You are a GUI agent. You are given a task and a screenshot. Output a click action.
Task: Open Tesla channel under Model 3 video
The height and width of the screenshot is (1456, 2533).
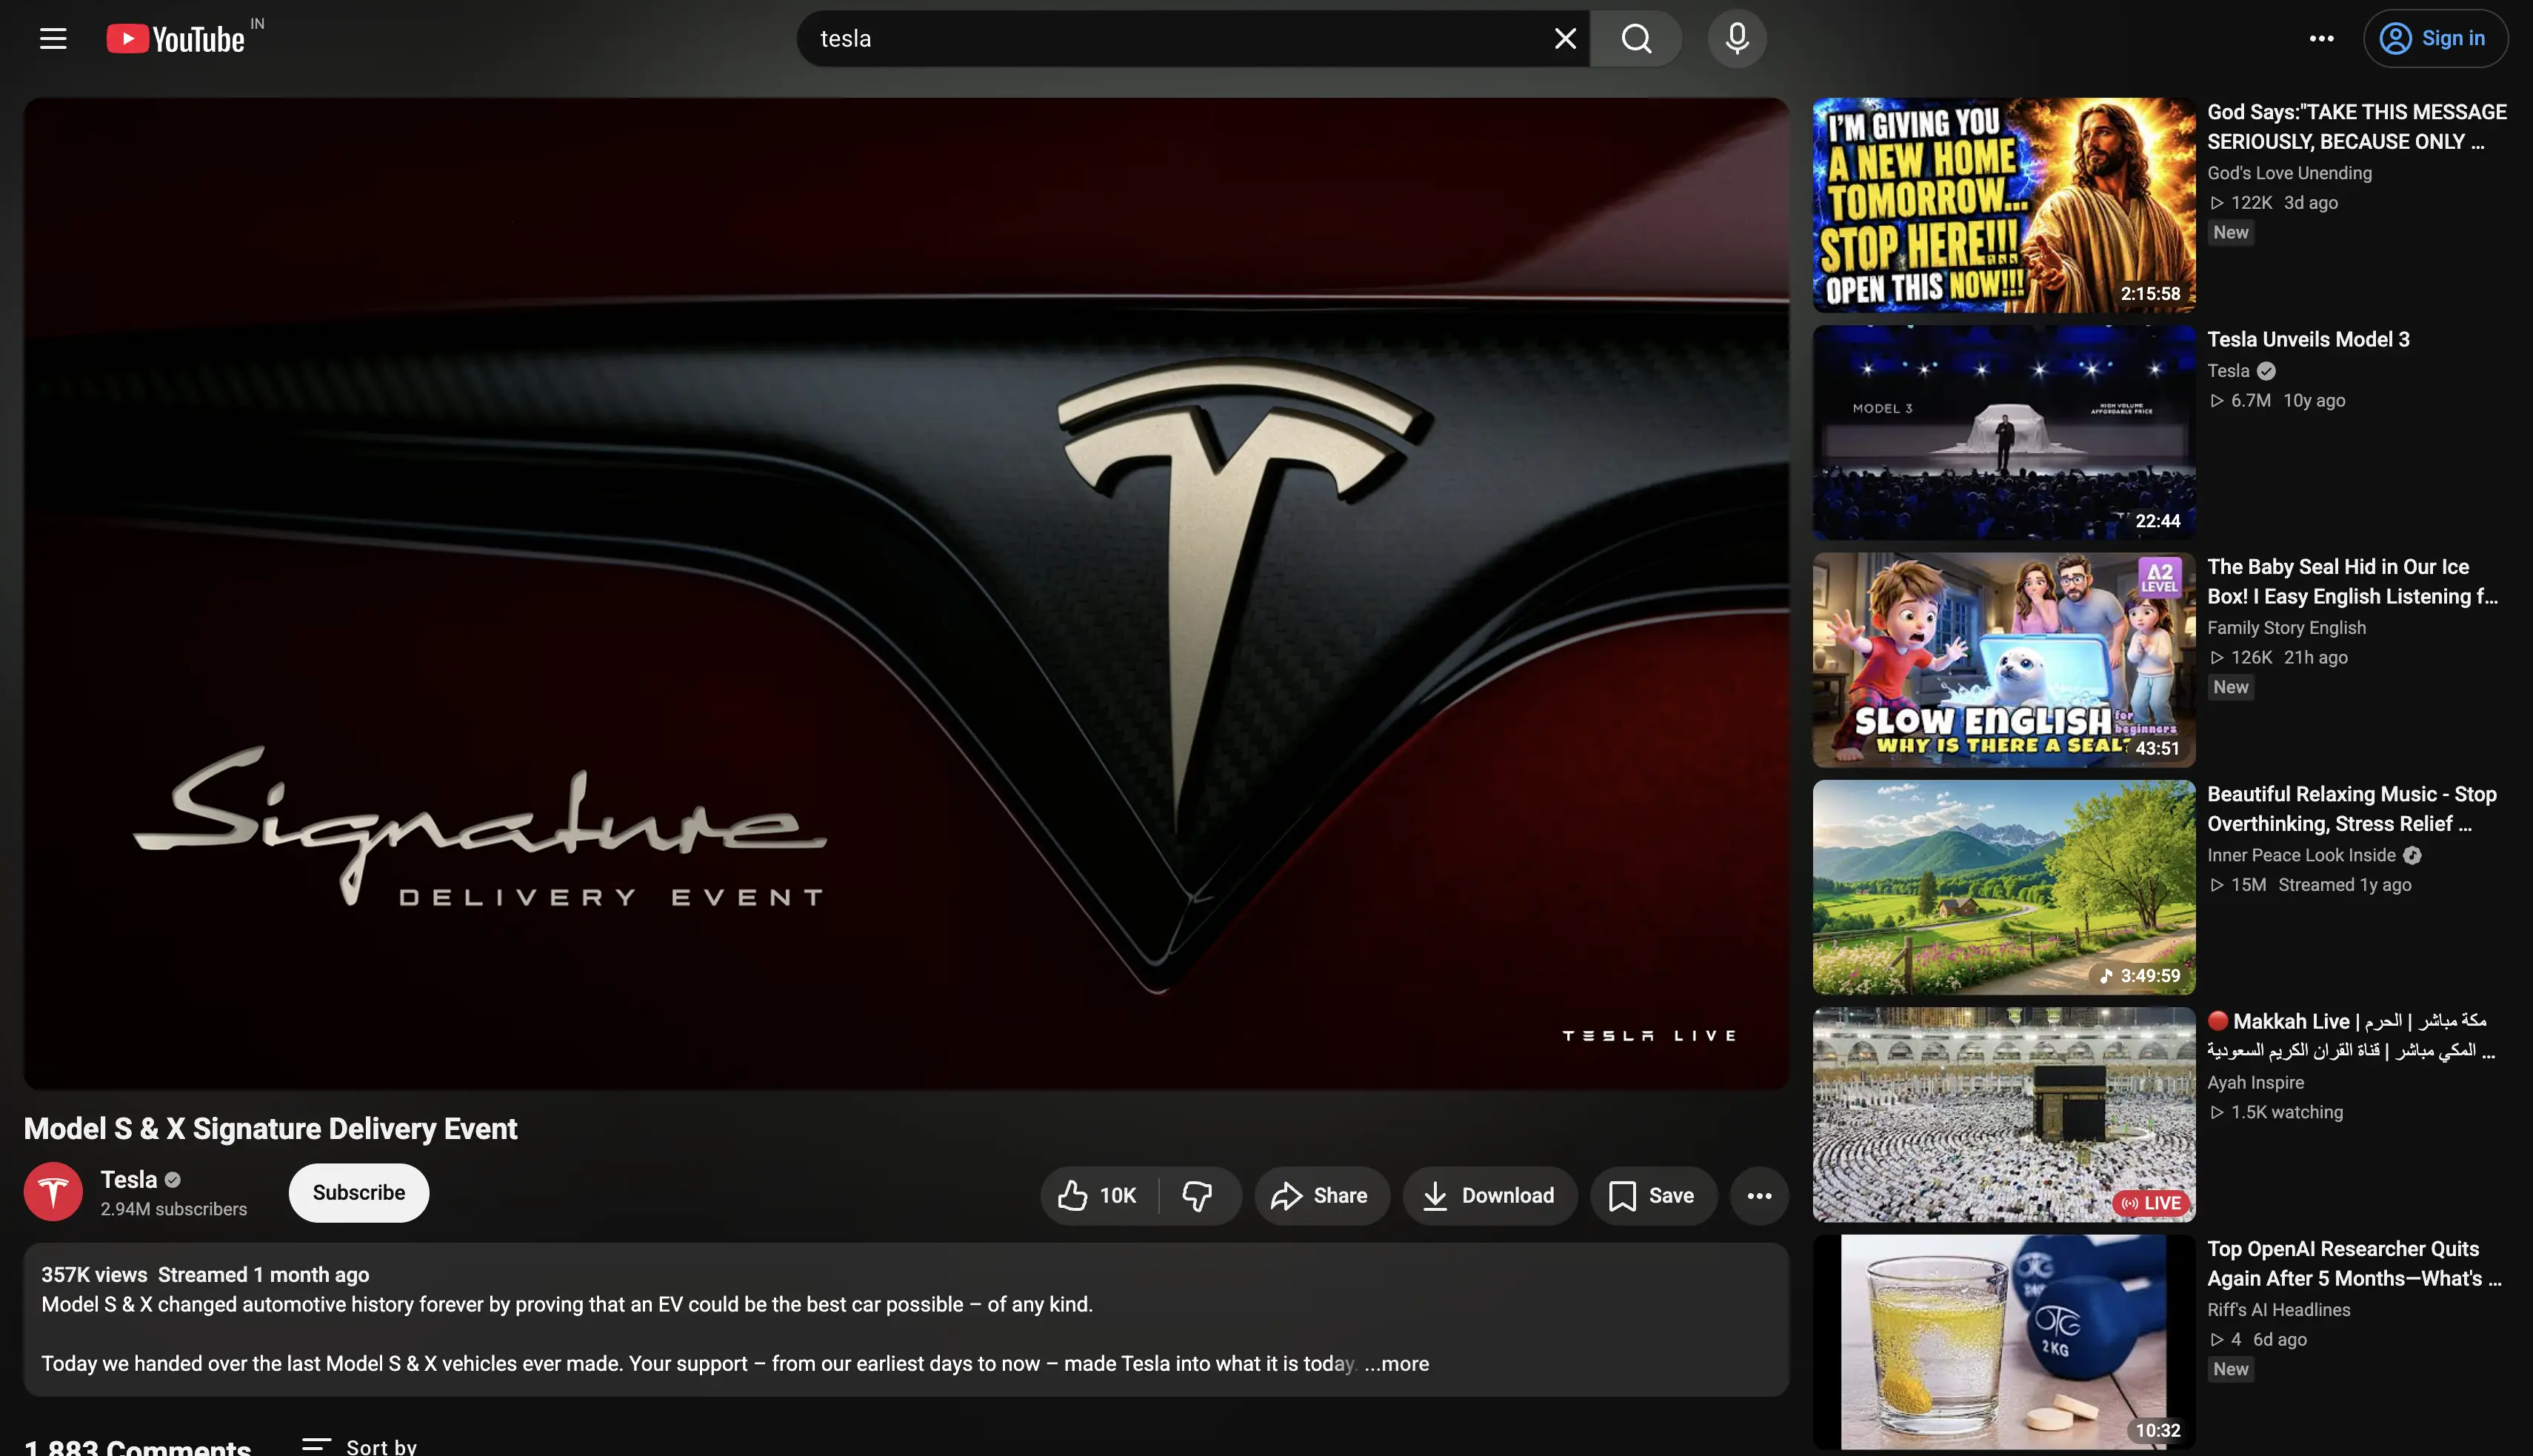click(x=2228, y=371)
